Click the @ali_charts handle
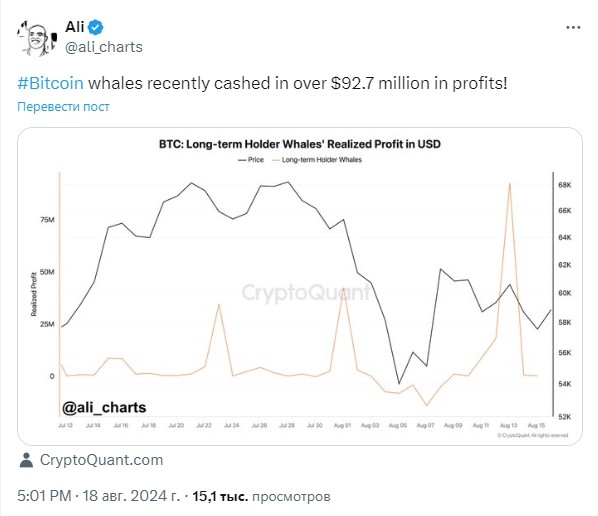The image size is (598, 516). tap(104, 47)
